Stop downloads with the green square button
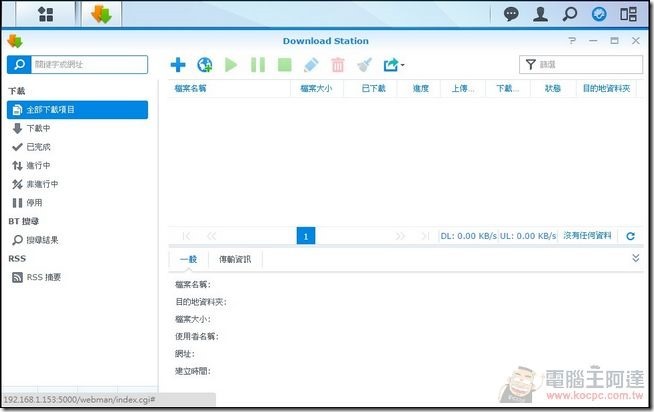 [284, 65]
